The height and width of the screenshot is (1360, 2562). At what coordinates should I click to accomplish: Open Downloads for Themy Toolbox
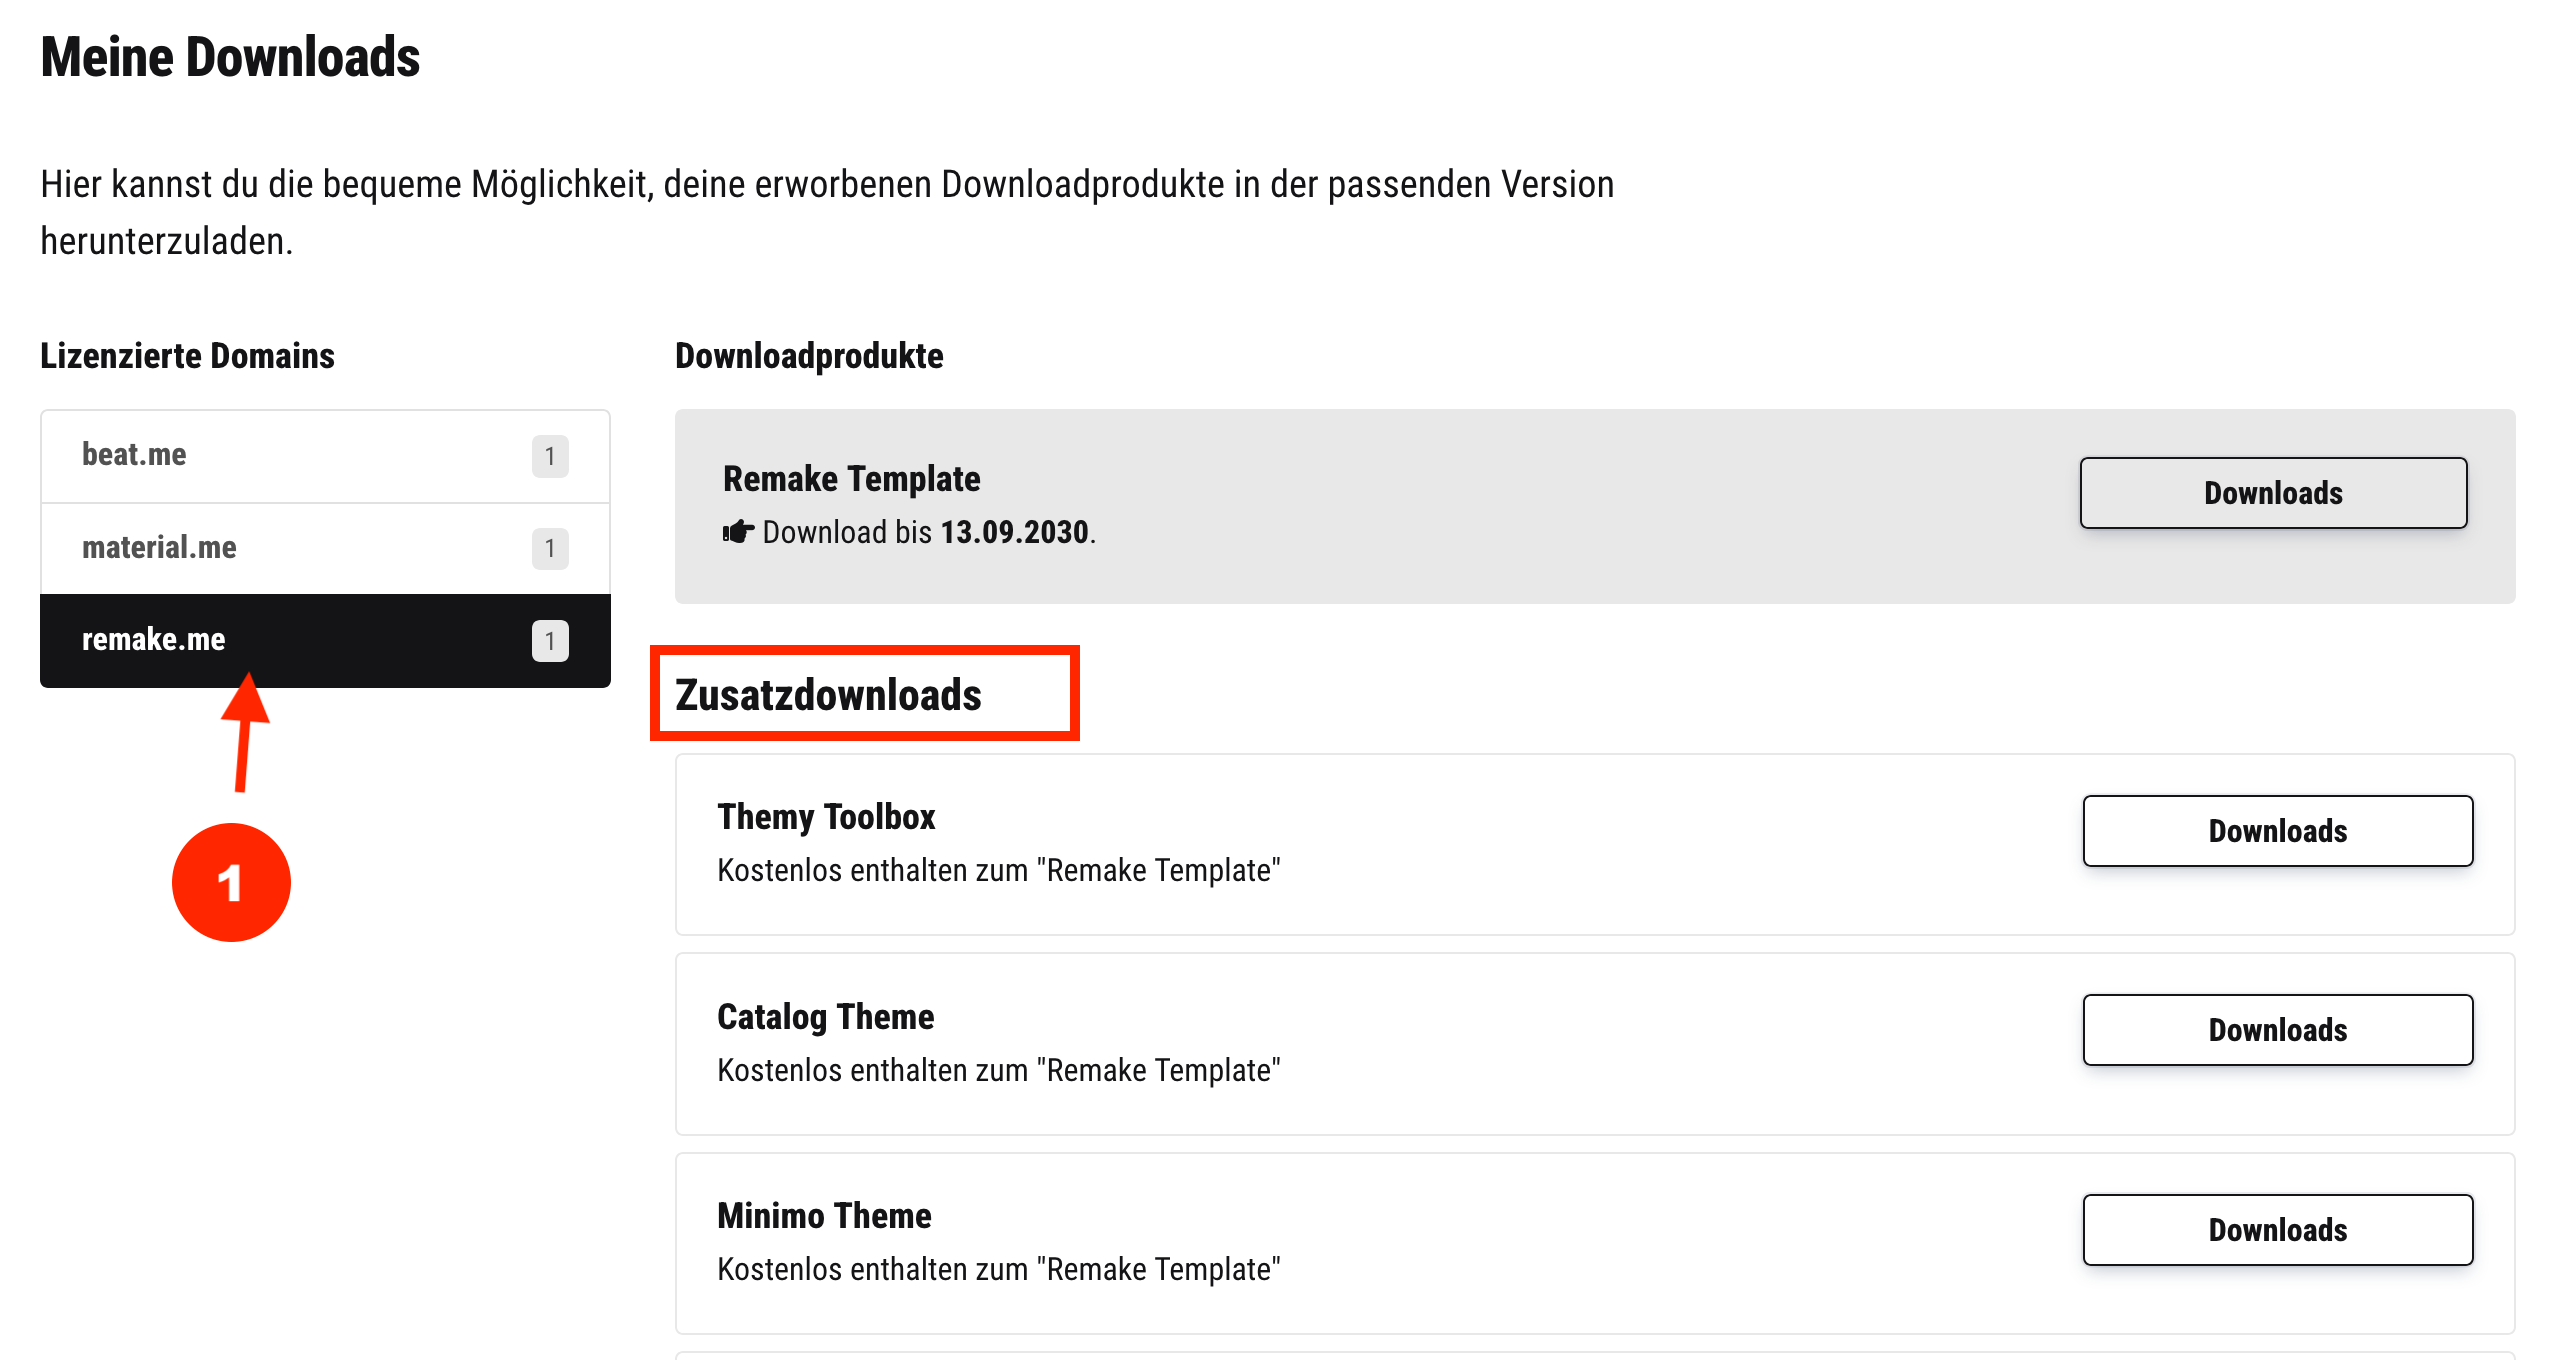[x=2277, y=831]
